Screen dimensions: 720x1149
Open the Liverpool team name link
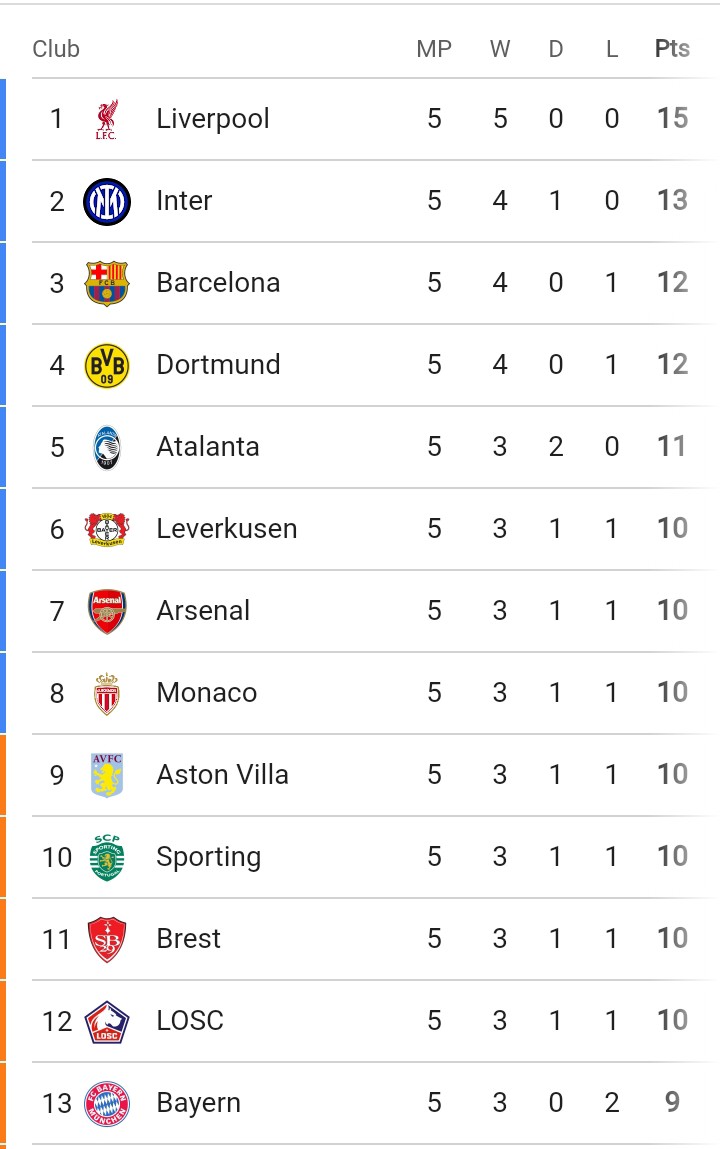[x=213, y=119]
